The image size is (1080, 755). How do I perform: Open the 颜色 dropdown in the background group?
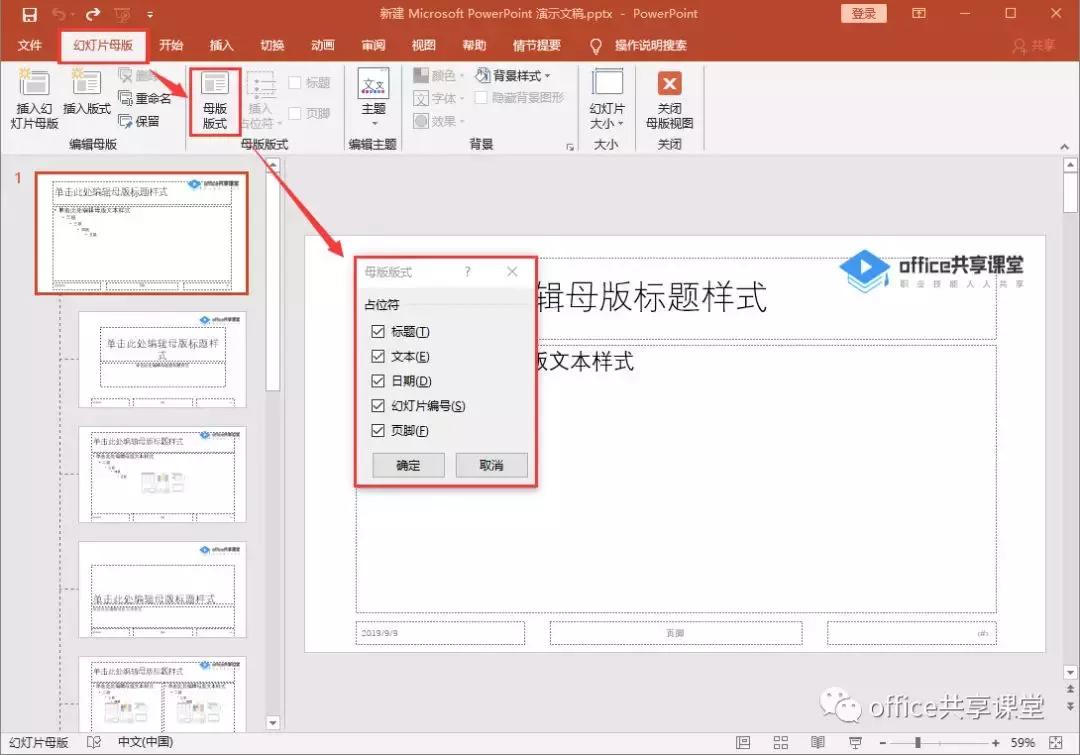pyautogui.click(x=438, y=75)
